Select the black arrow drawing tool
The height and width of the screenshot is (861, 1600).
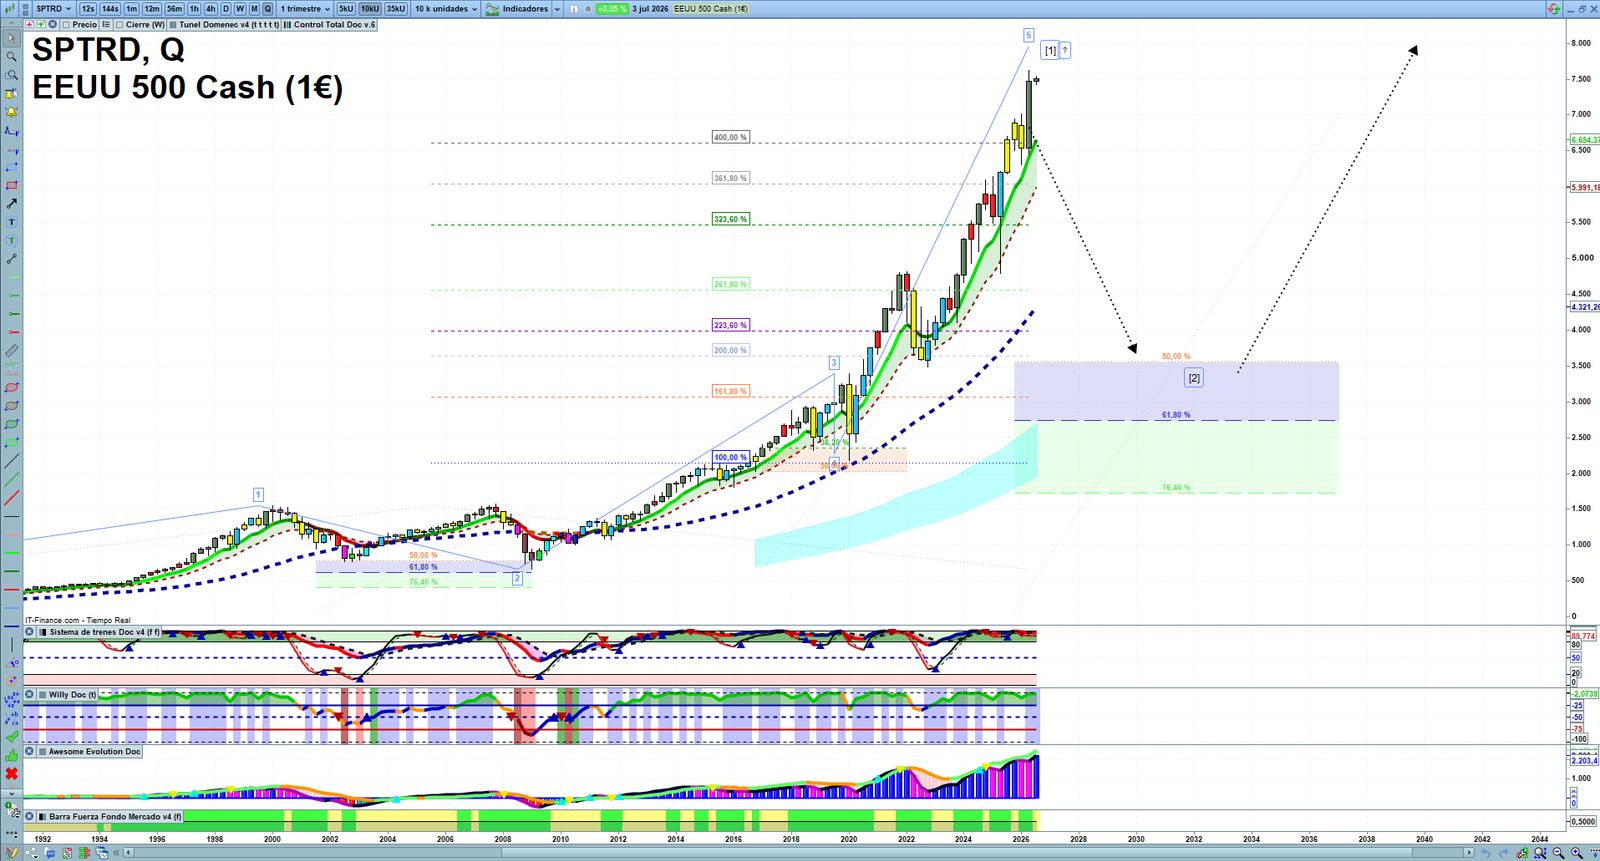[x=12, y=203]
